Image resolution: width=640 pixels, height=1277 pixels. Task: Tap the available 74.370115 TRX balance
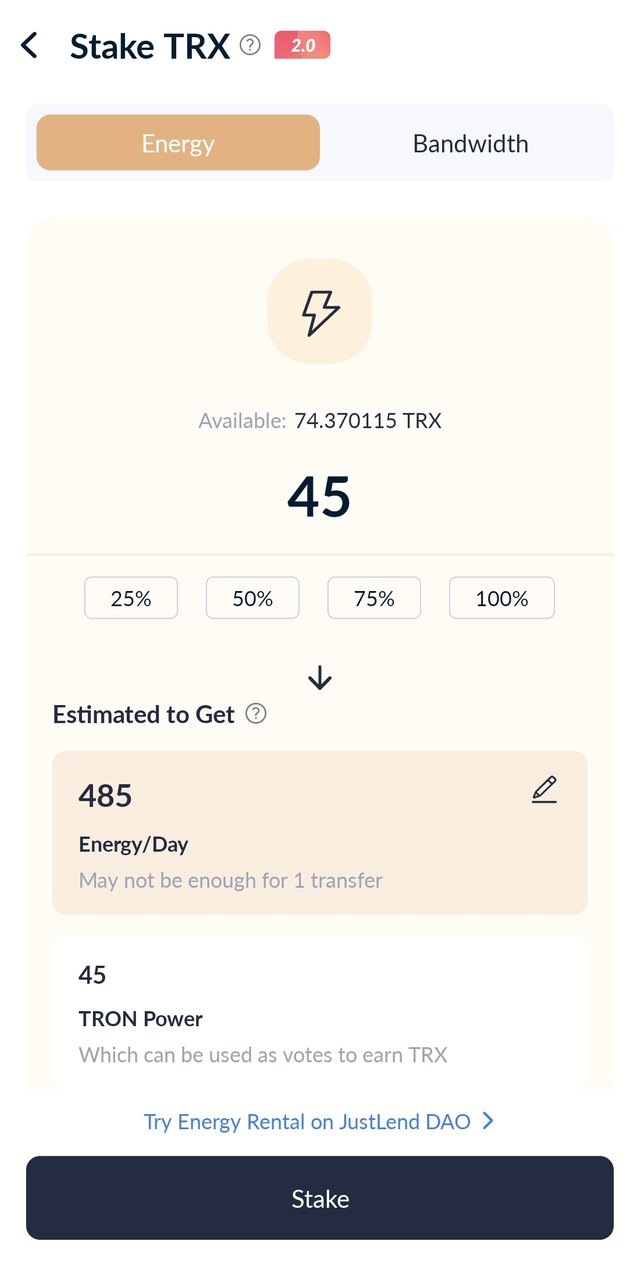[x=368, y=421]
